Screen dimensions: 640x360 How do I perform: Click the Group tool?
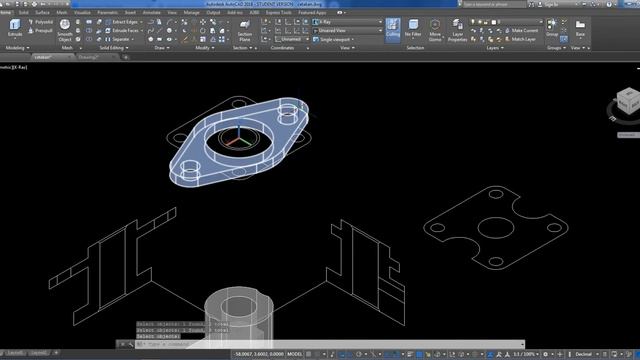pos(552,28)
